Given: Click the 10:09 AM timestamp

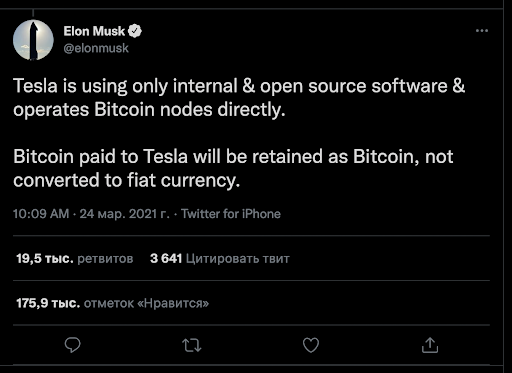Looking at the screenshot, I should pos(41,214).
